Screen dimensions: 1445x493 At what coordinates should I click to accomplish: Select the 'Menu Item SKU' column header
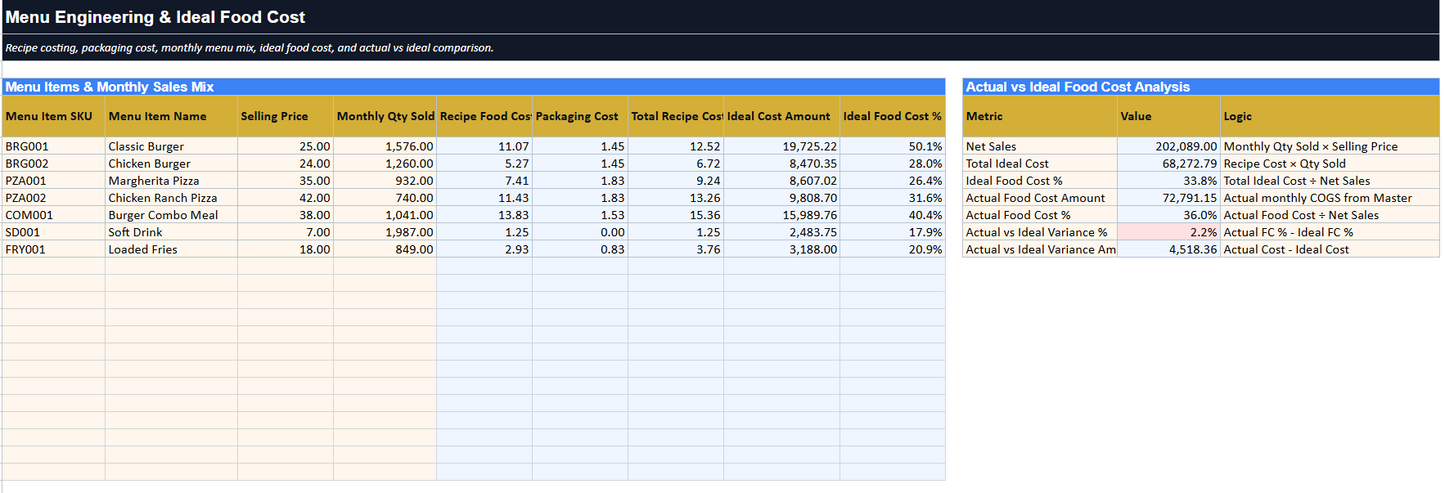click(x=54, y=116)
